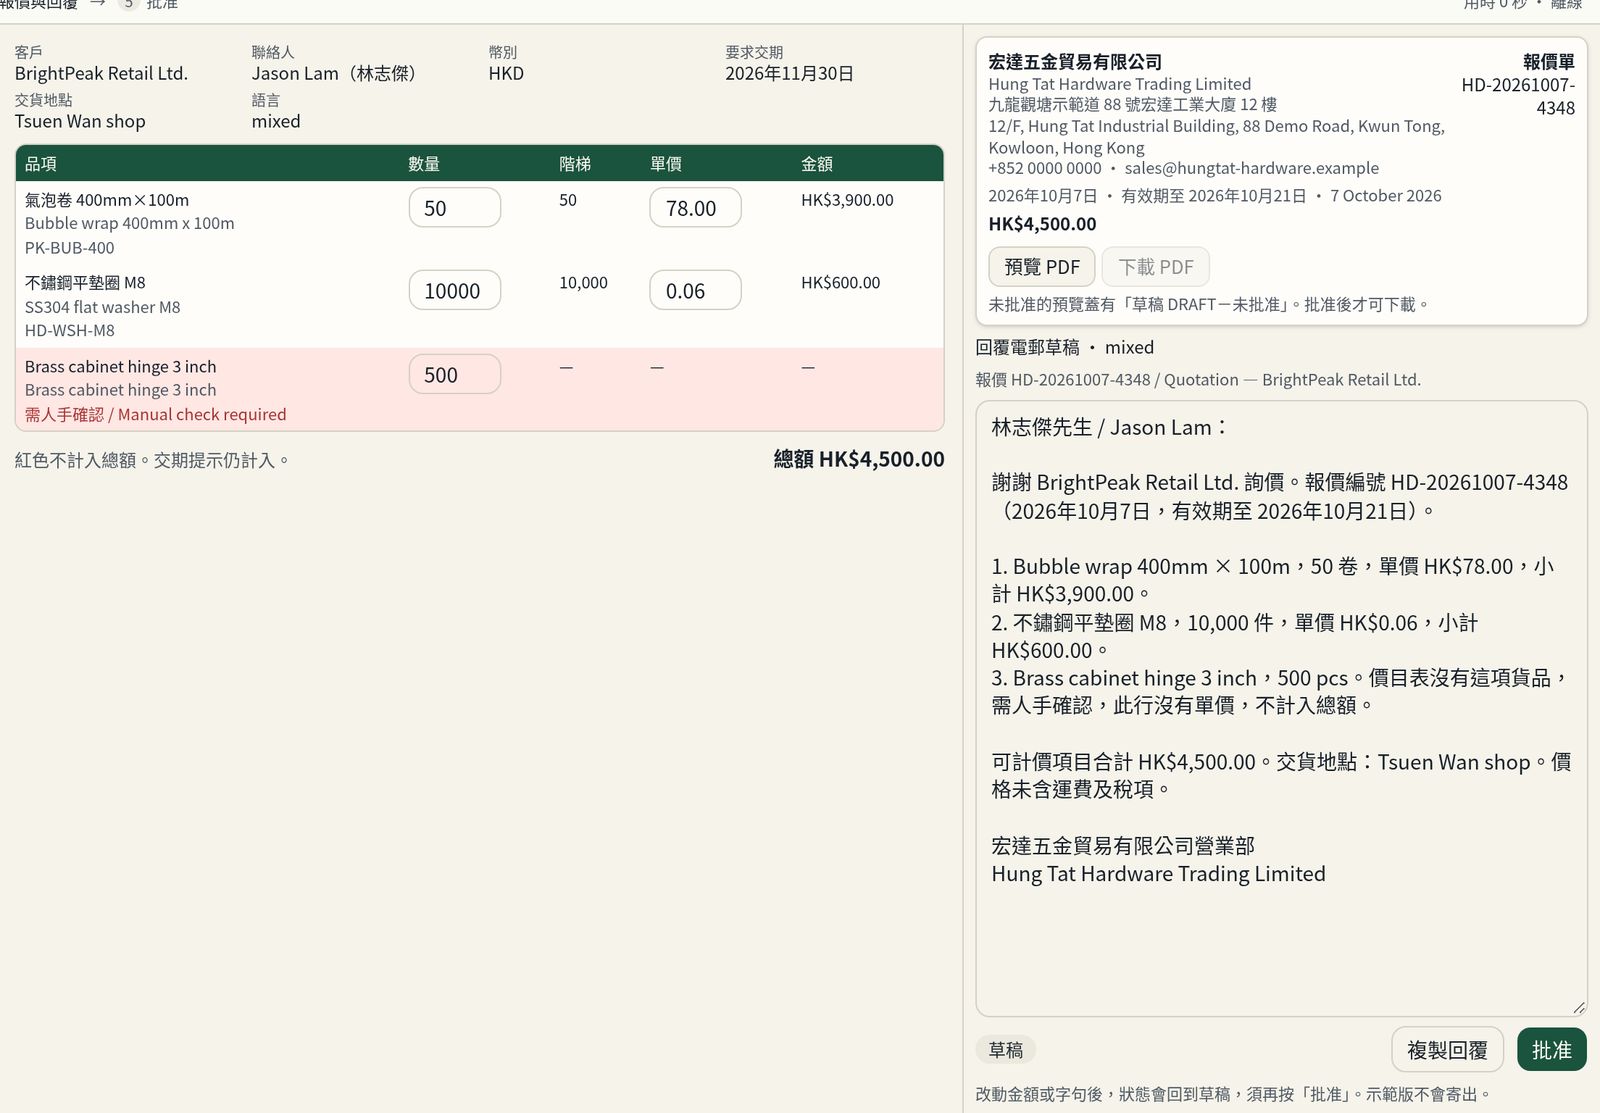Select the 總額 HK$4,500.00 total

(858, 459)
